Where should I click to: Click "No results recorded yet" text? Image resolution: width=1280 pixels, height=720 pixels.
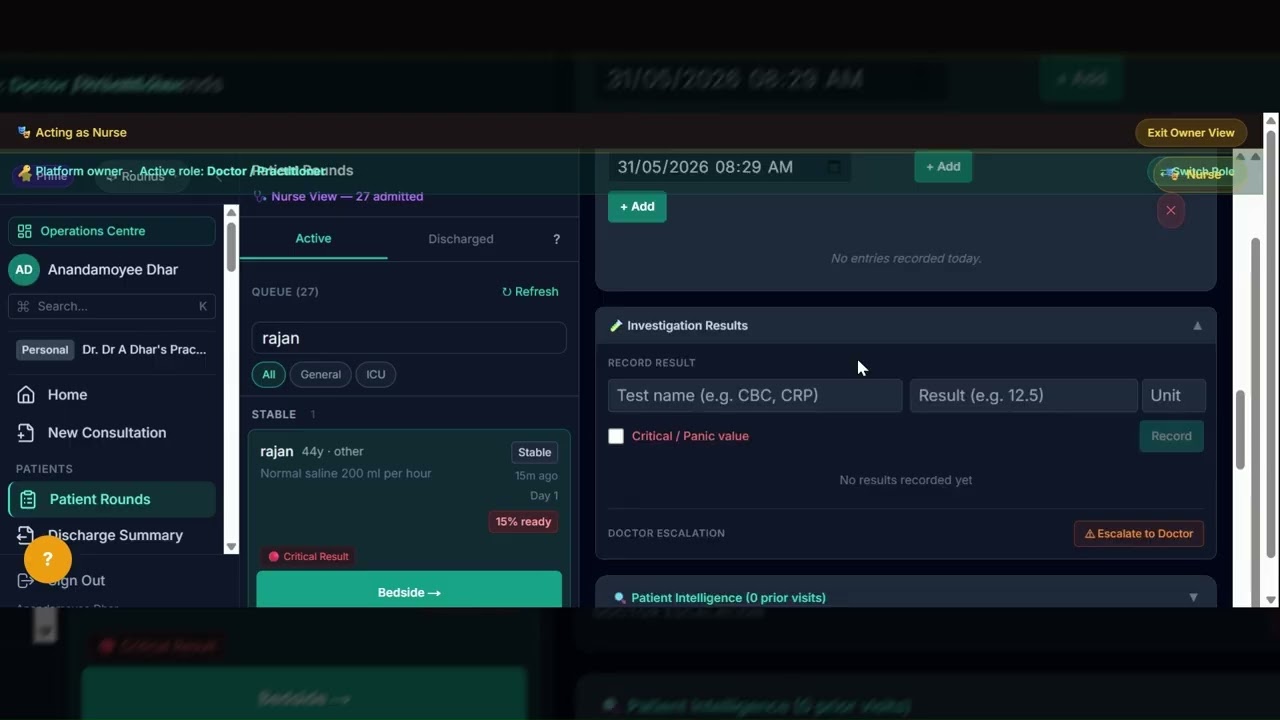pos(906,480)
